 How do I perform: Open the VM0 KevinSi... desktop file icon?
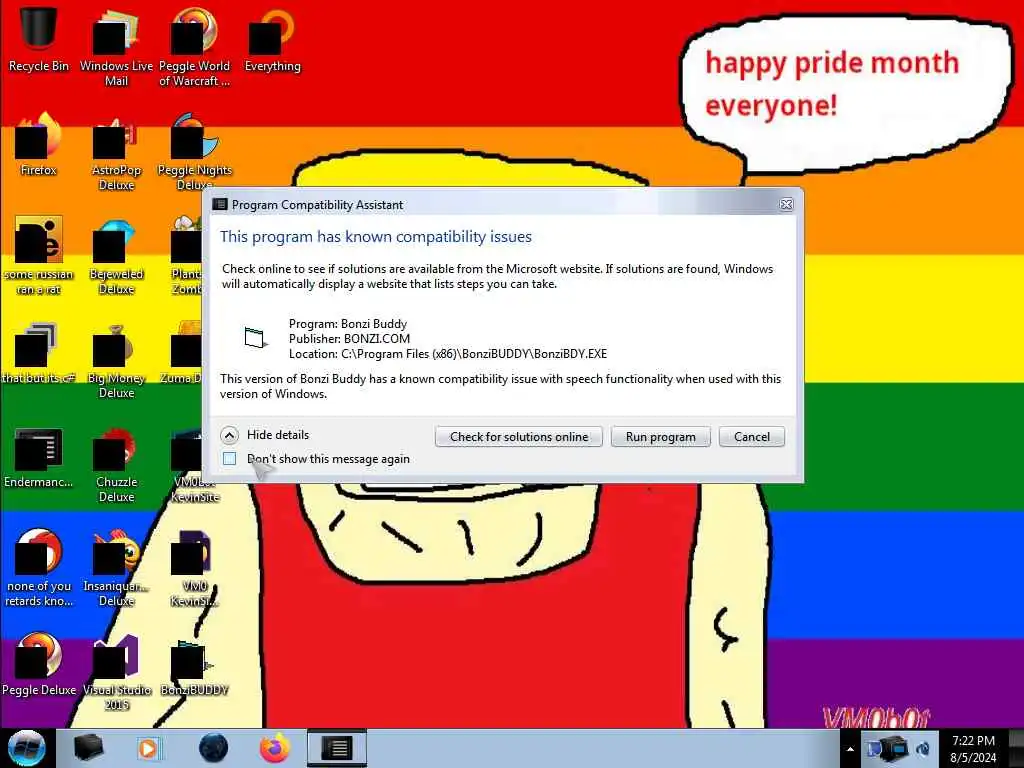(x=194, y=567)
